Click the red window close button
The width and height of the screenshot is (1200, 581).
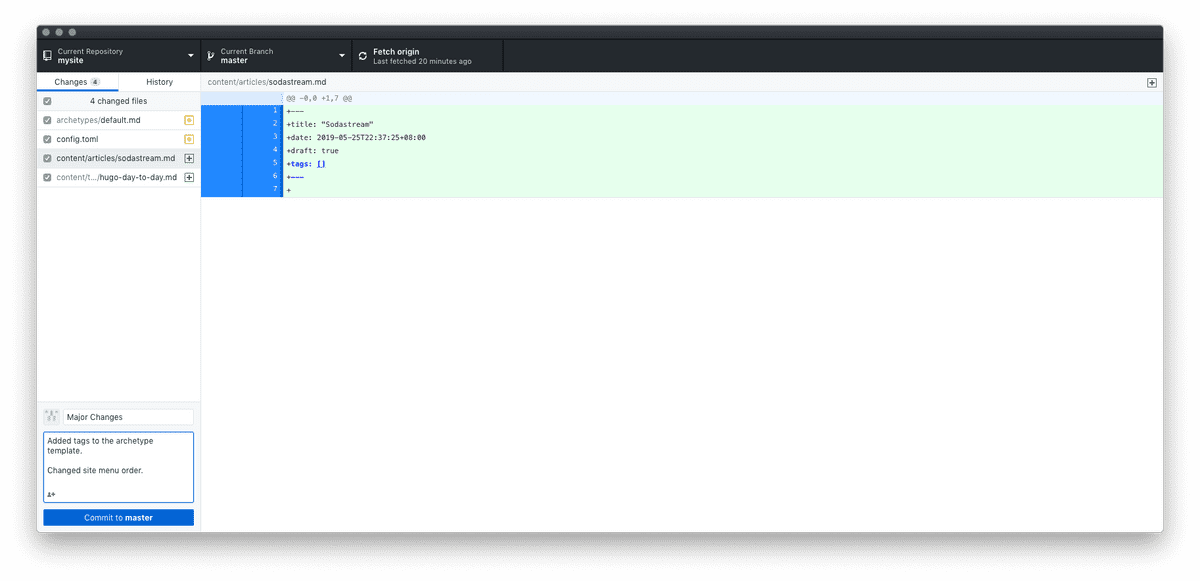[x=46, y=32]
